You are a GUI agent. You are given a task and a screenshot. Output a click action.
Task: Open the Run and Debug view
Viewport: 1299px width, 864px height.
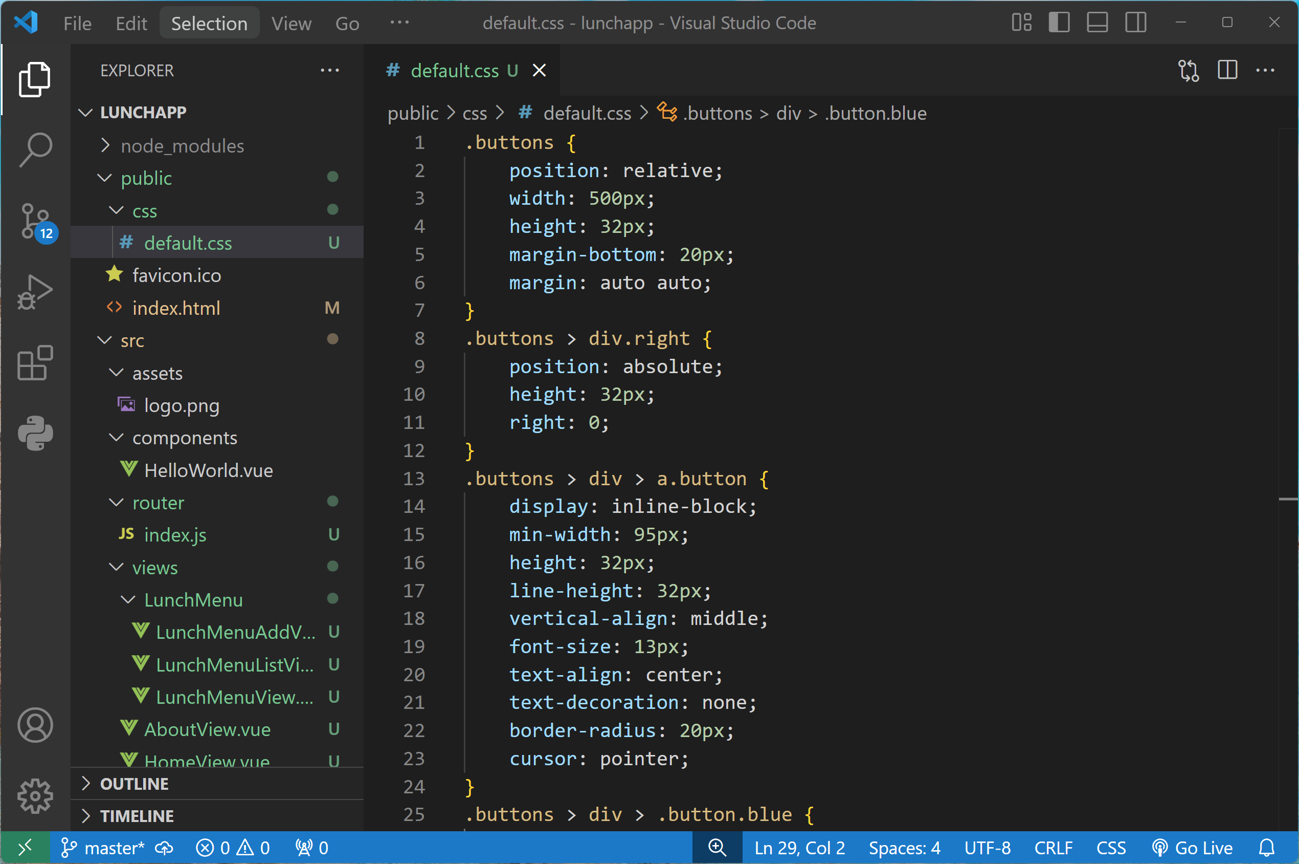coord(35,292)
